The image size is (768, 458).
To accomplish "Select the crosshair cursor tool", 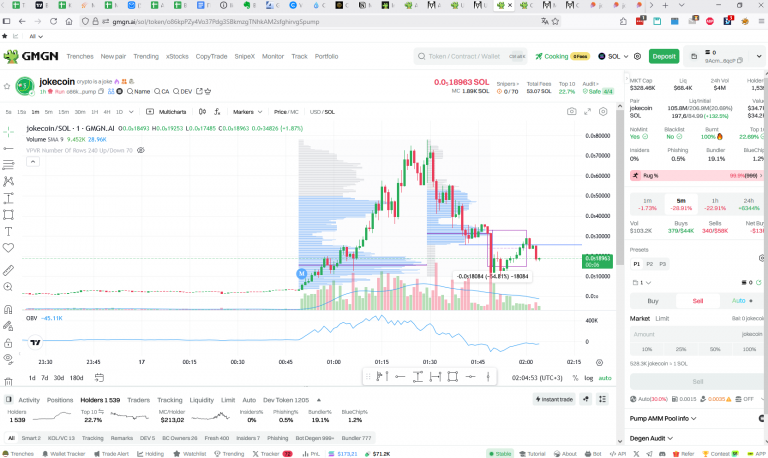I will coord(8,131).
